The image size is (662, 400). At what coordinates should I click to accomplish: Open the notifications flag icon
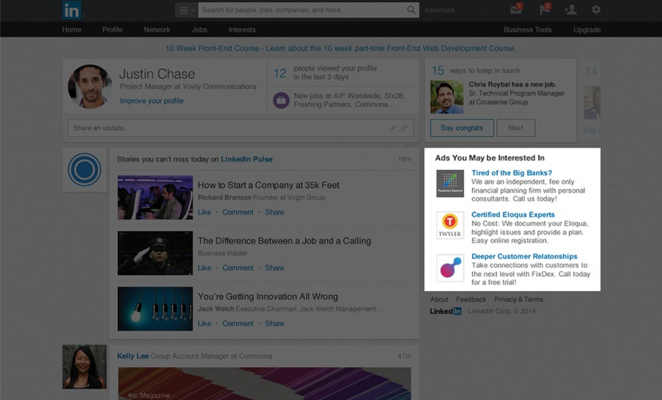[545, 9]
